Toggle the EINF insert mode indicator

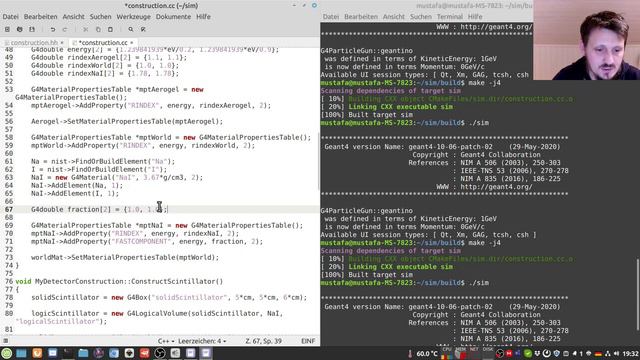click(308, 341)
